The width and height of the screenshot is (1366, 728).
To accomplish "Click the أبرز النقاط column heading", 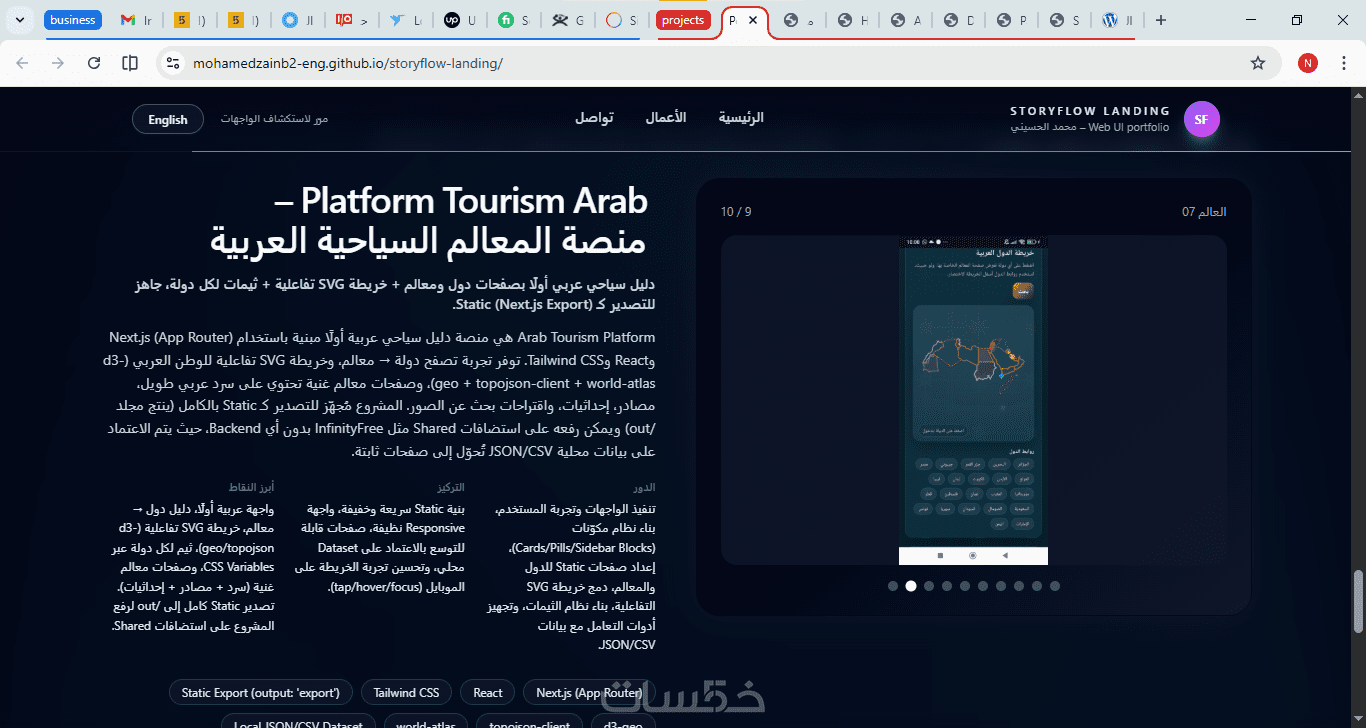I will point(250,487).
